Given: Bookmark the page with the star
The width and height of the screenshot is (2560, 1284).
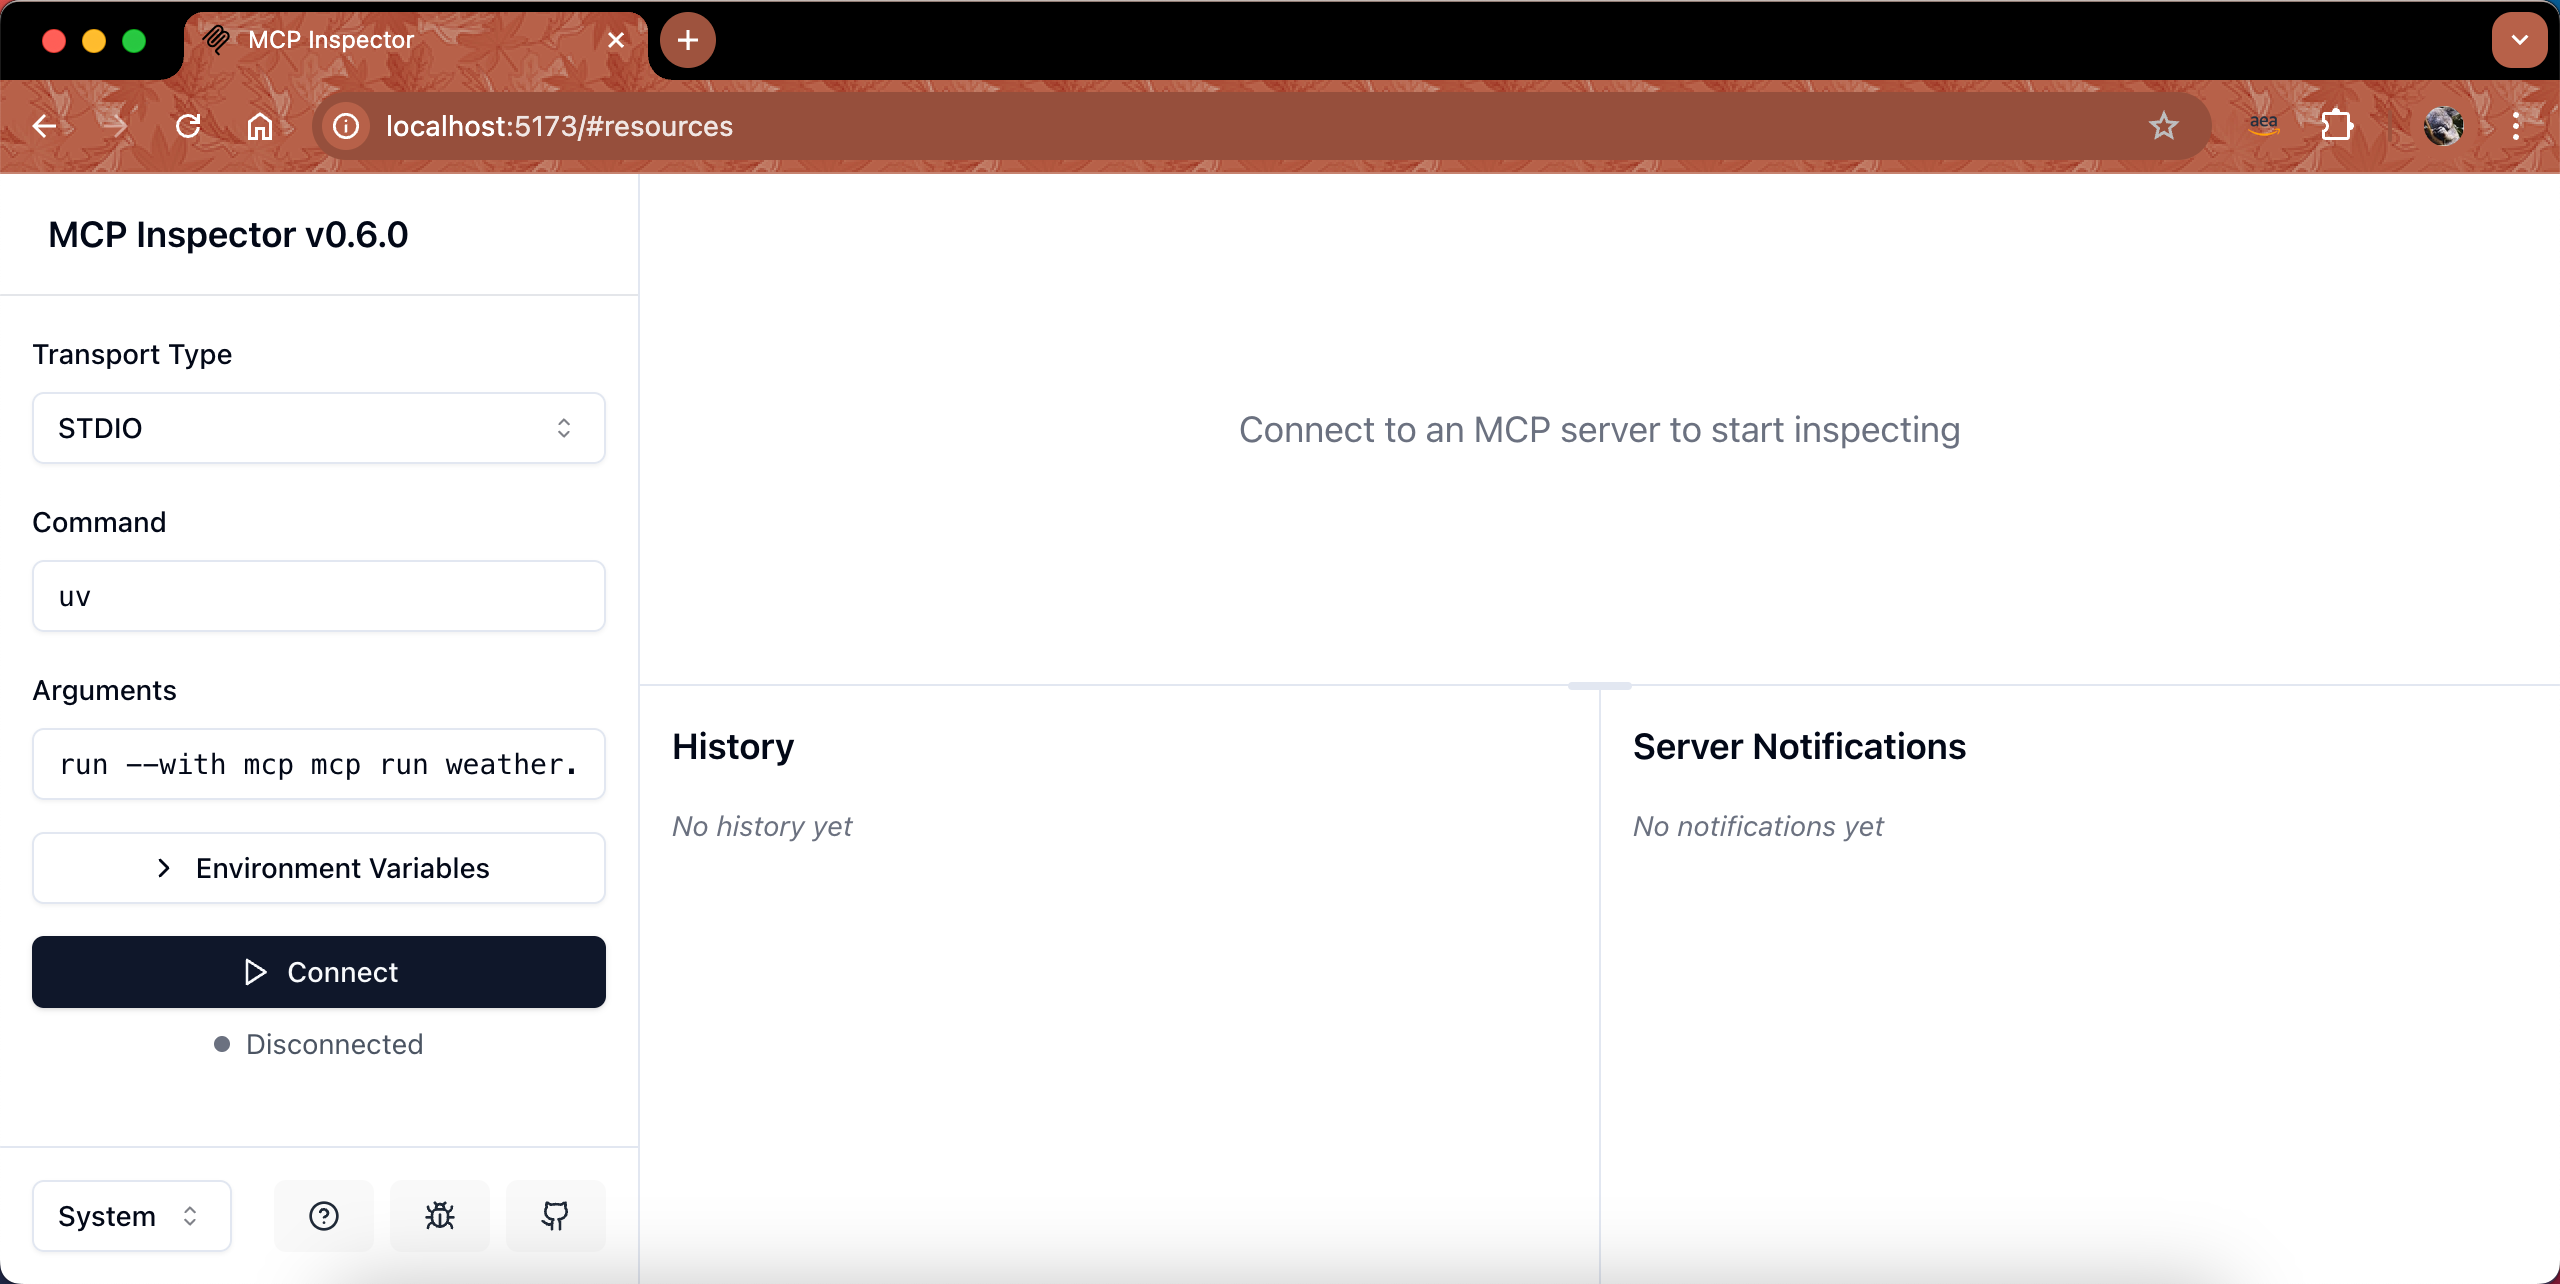Looking at the screenshot, I should 2163,126.
